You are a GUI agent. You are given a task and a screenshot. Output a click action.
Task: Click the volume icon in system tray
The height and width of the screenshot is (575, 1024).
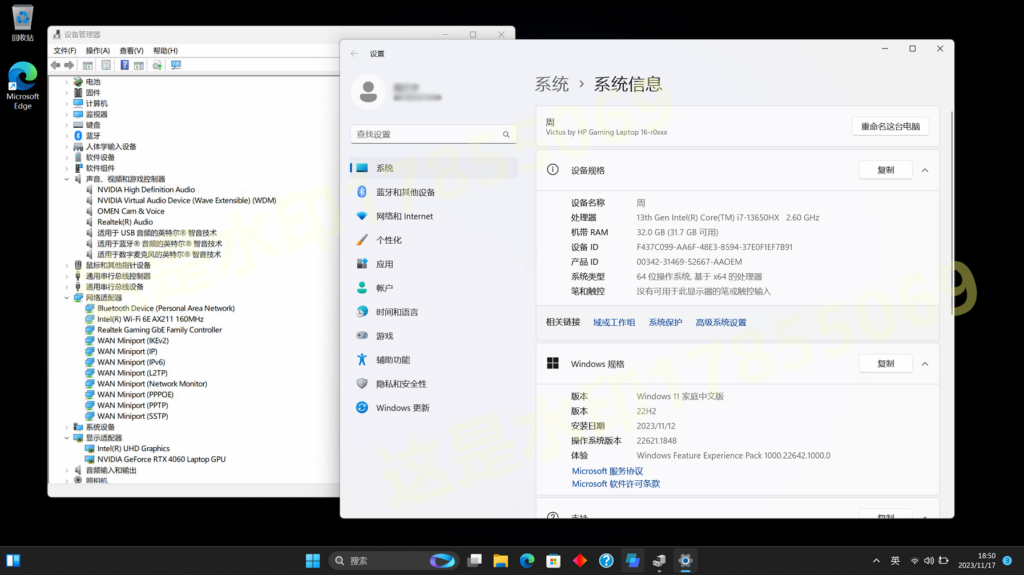929,561
